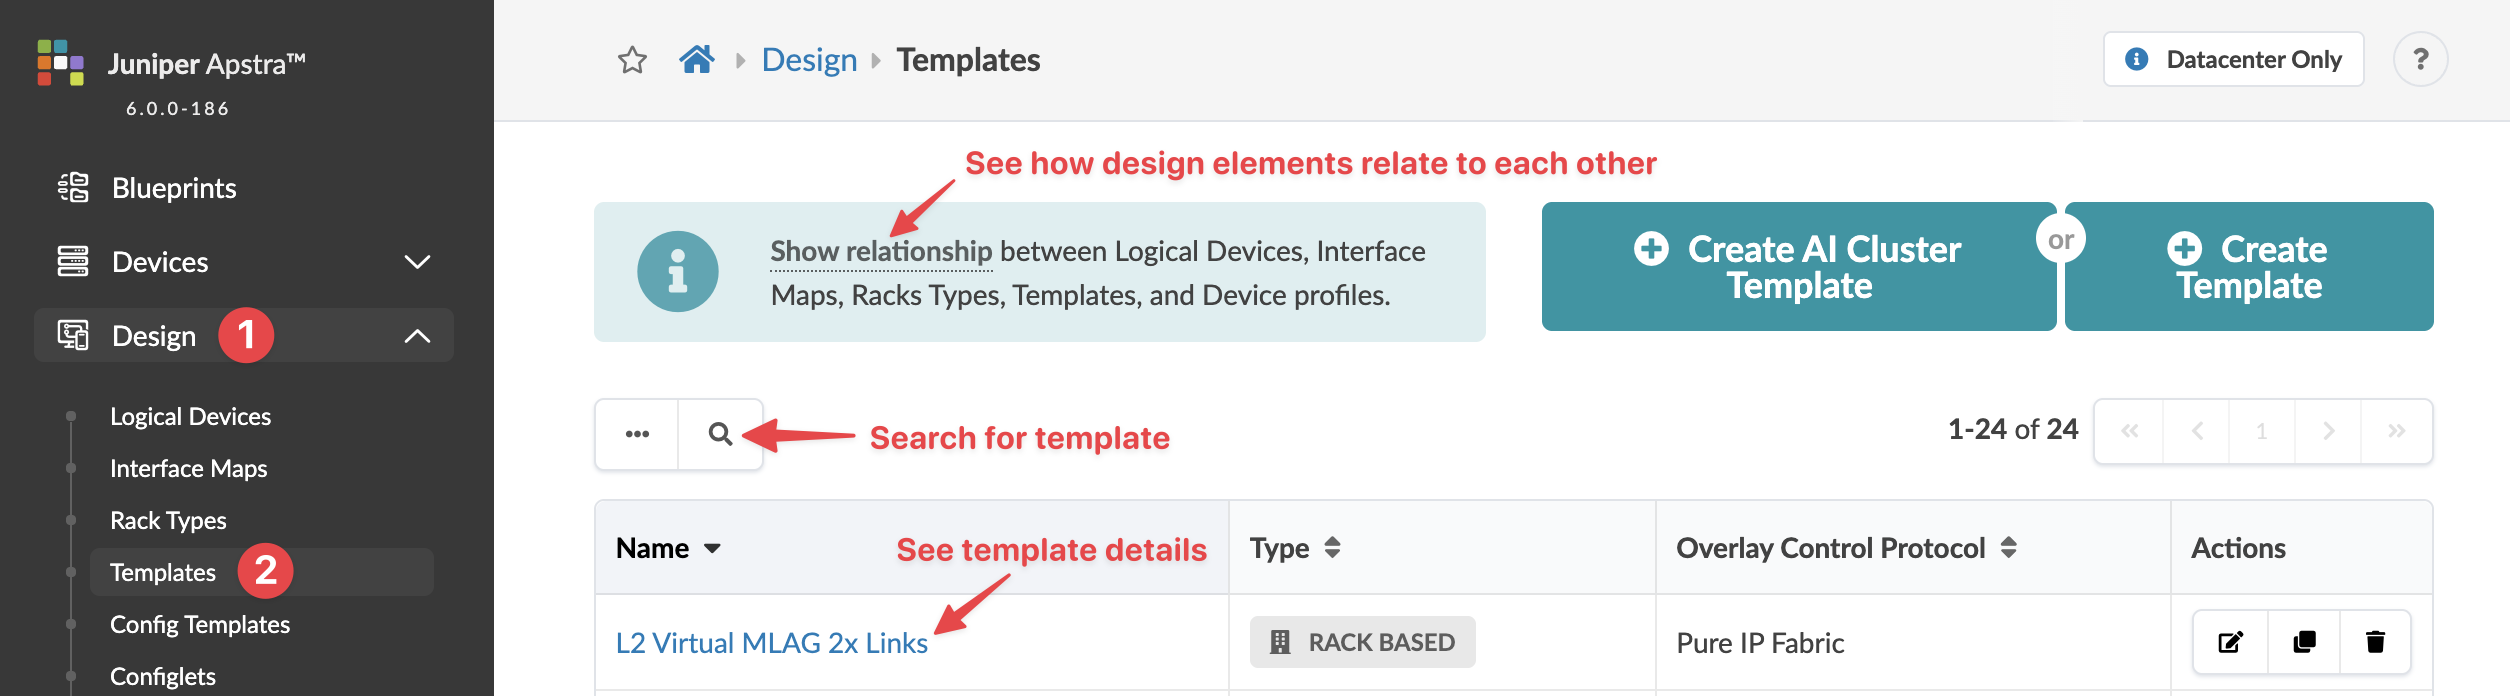Collapse the Design sidebar section
The width and height of the screenshot is (2510, 696).
click(x=417, y=336)
